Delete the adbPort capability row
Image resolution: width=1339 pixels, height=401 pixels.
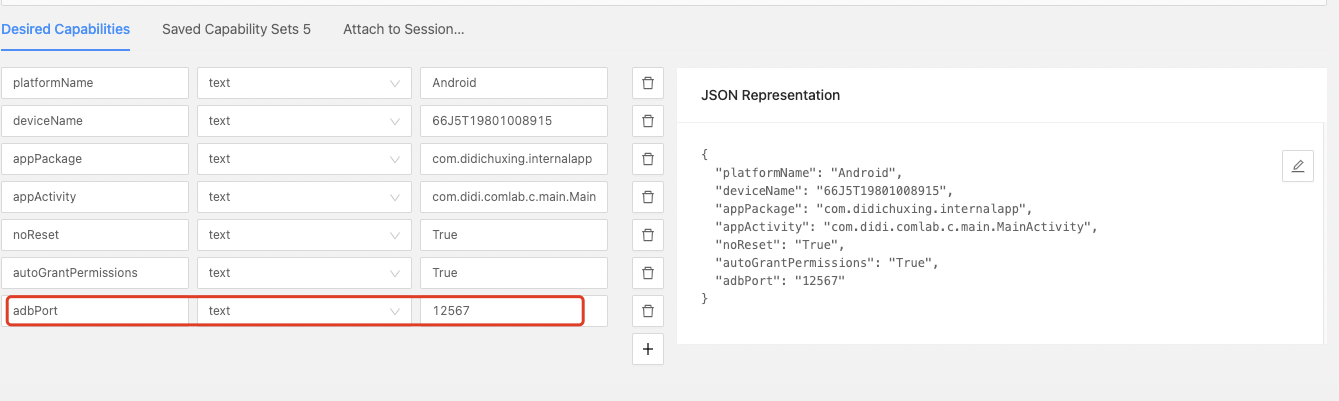(x=647, y=311)
